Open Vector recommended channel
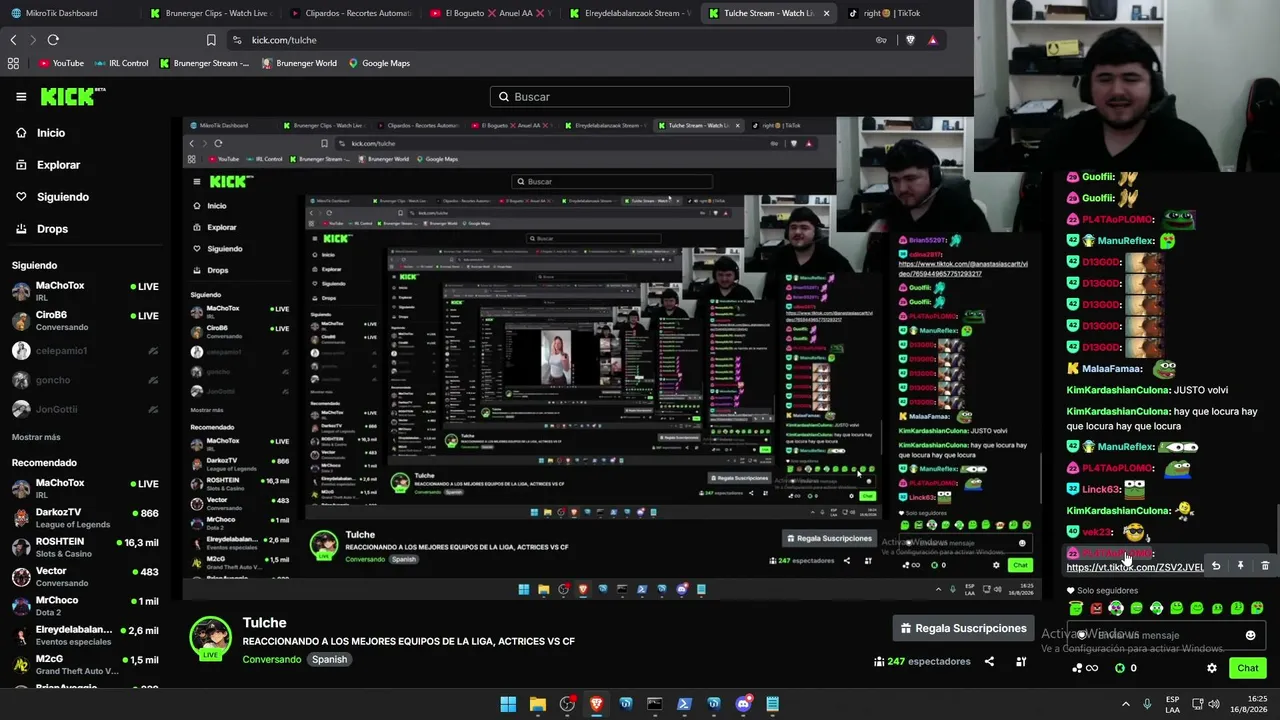Screen dimensions: 1280x720 click(x=85, y=577)
